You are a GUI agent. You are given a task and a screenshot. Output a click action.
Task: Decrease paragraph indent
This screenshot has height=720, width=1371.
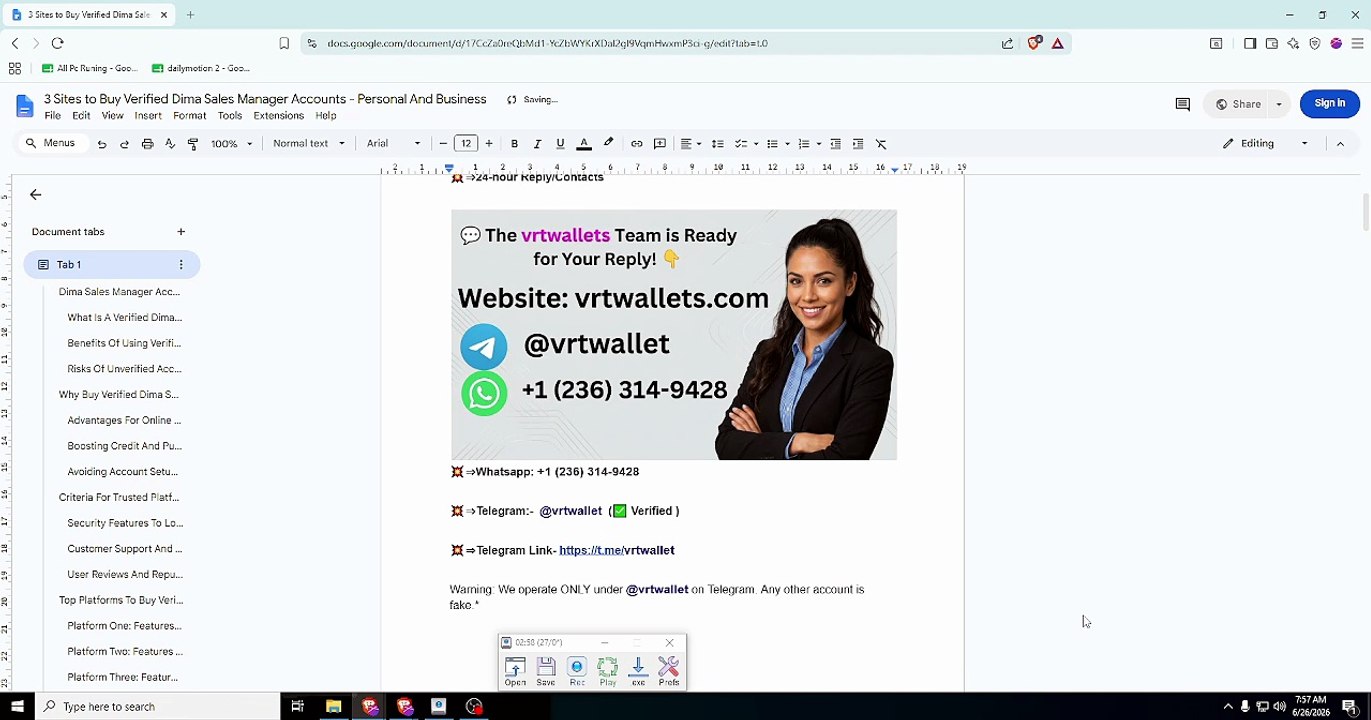pos(835,144)
